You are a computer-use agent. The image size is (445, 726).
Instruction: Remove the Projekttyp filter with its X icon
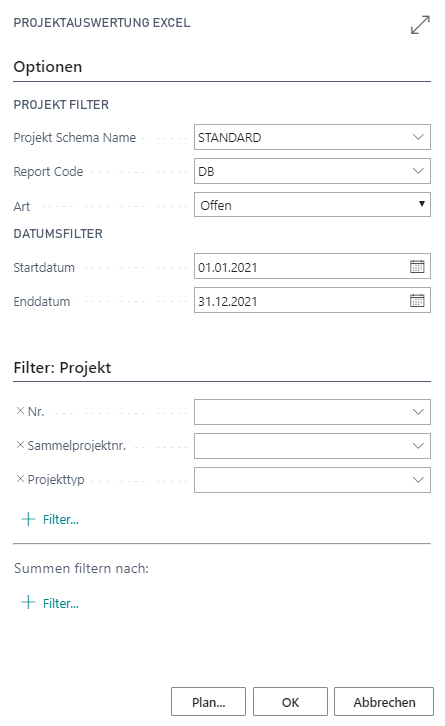click(x=20, y=479)
